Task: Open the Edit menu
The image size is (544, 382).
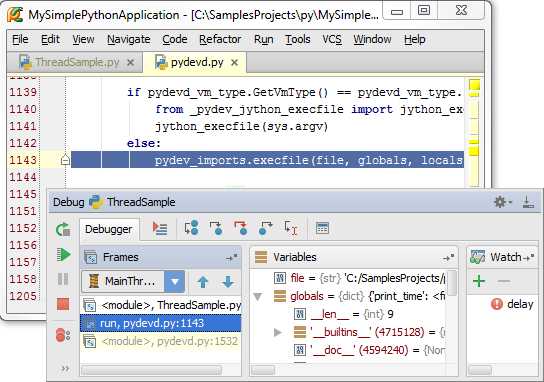Action: click(x=50, y=39)
